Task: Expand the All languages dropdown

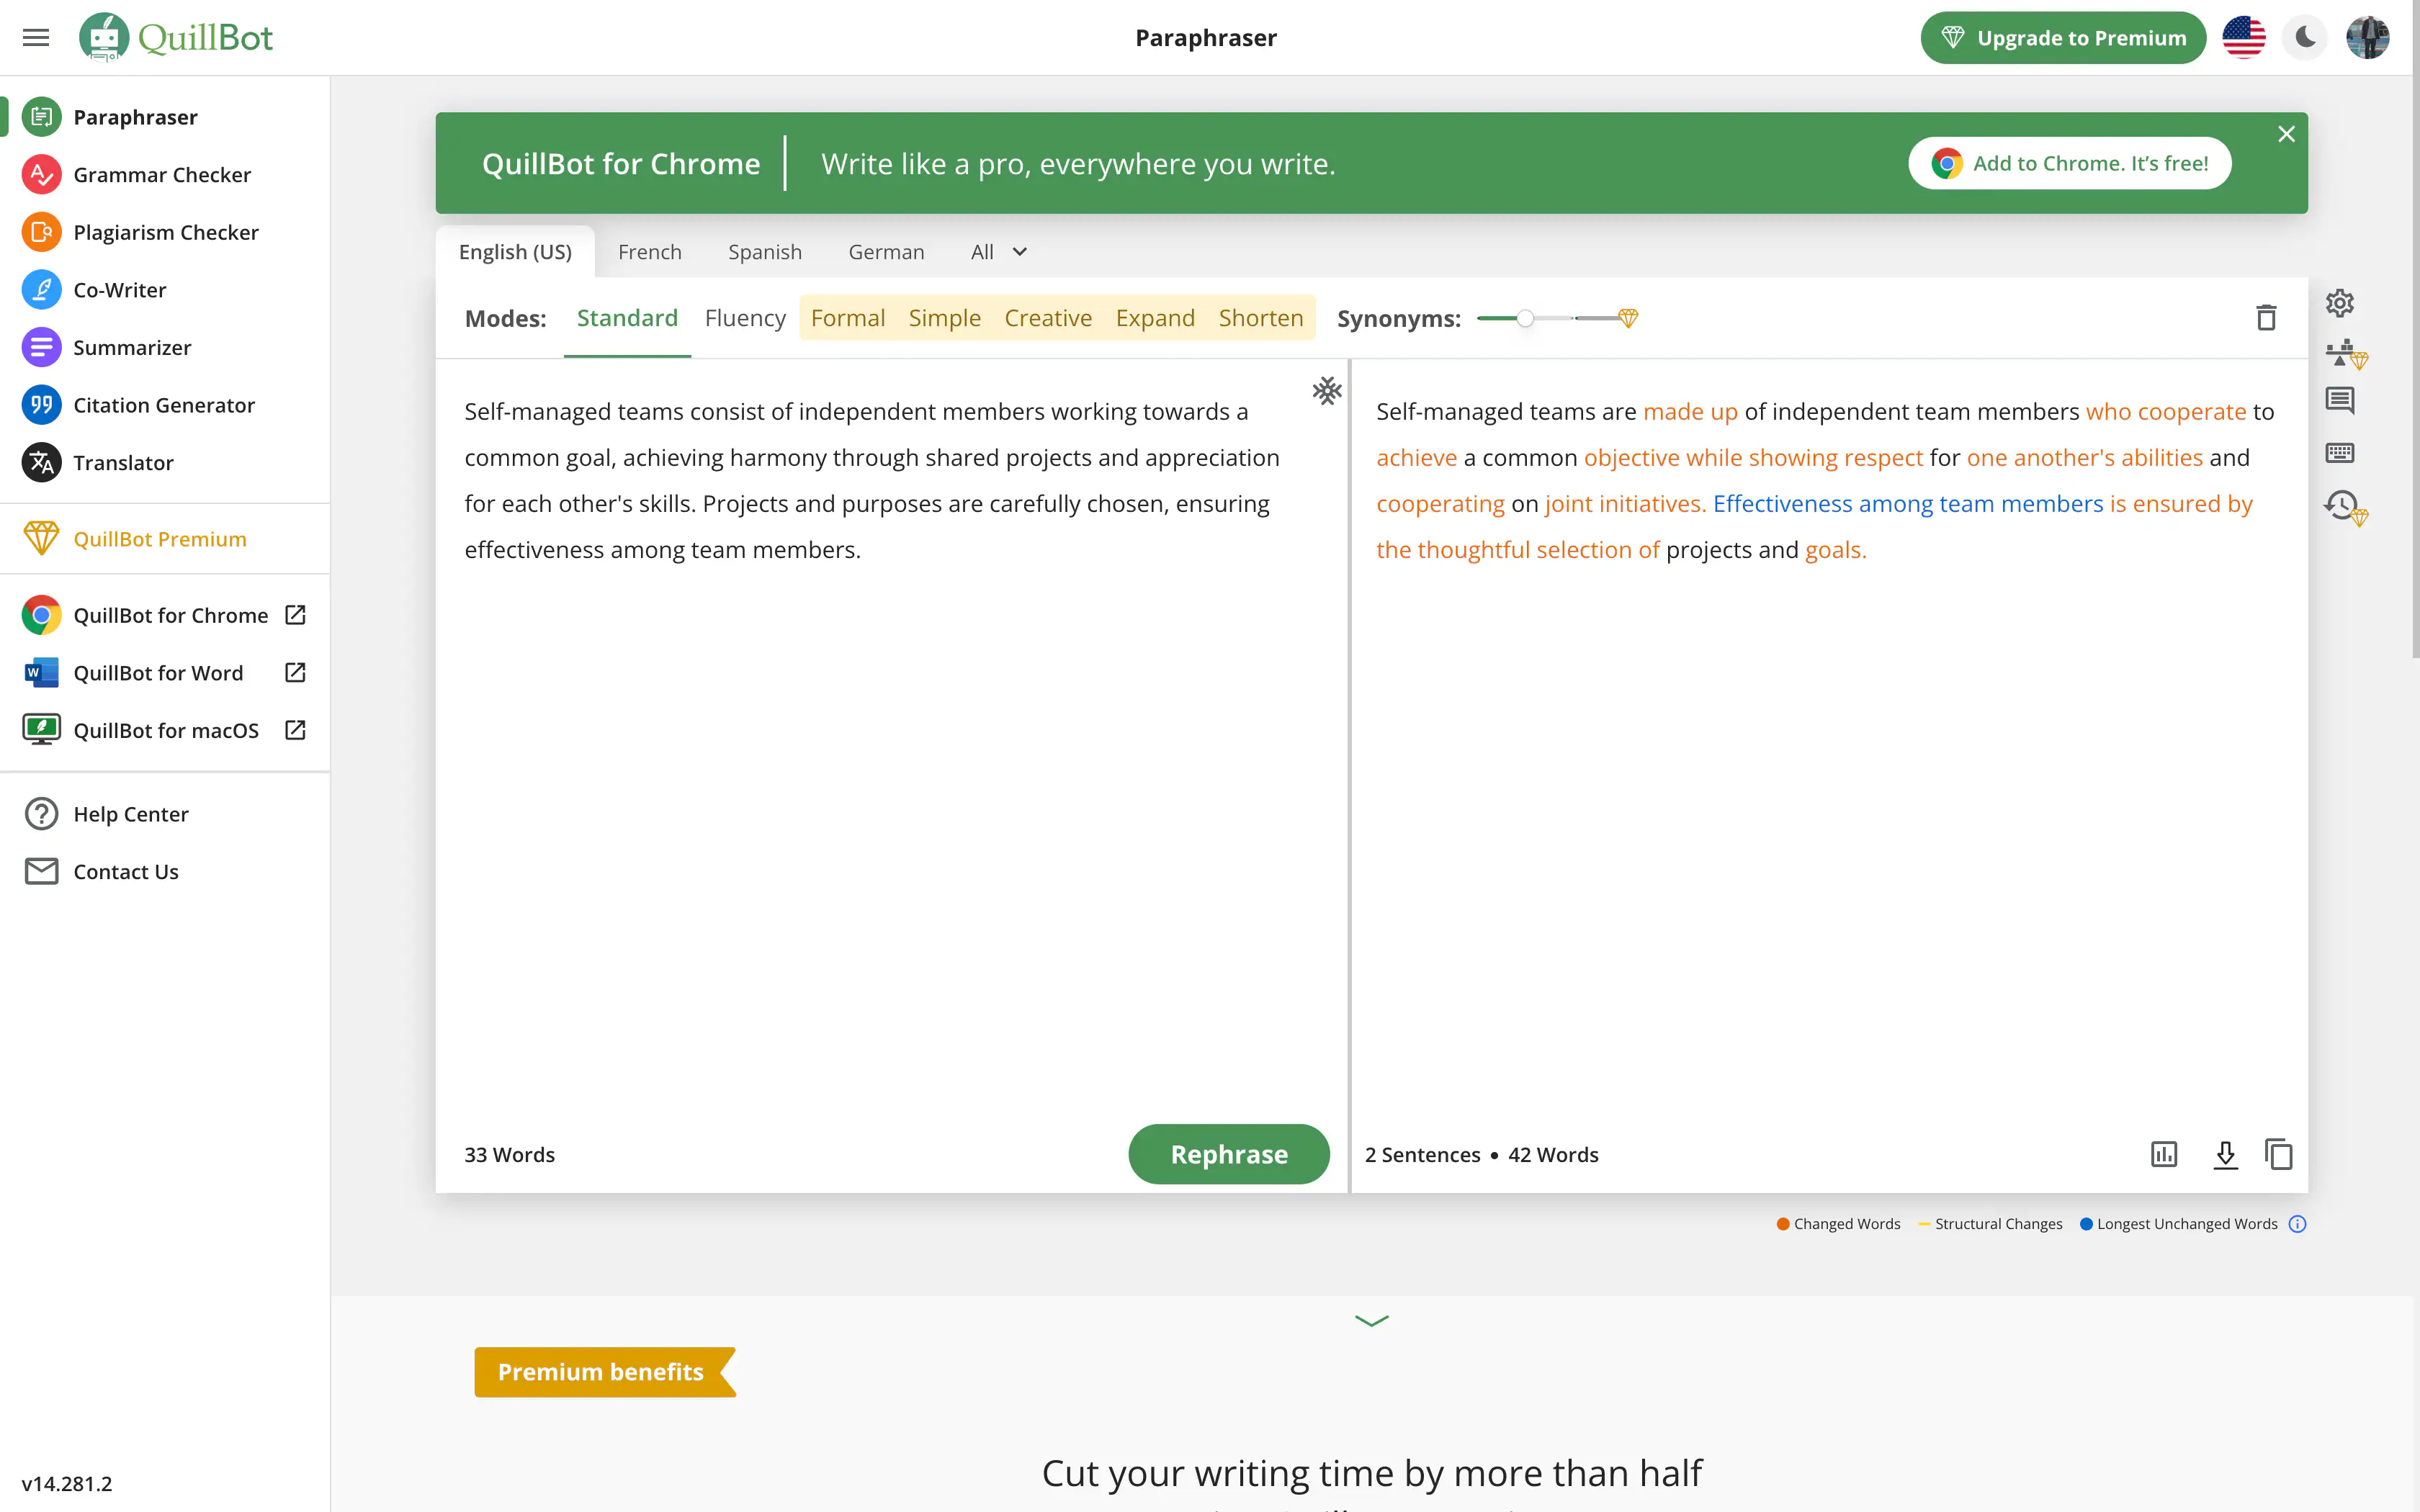Action: (998, 252)
